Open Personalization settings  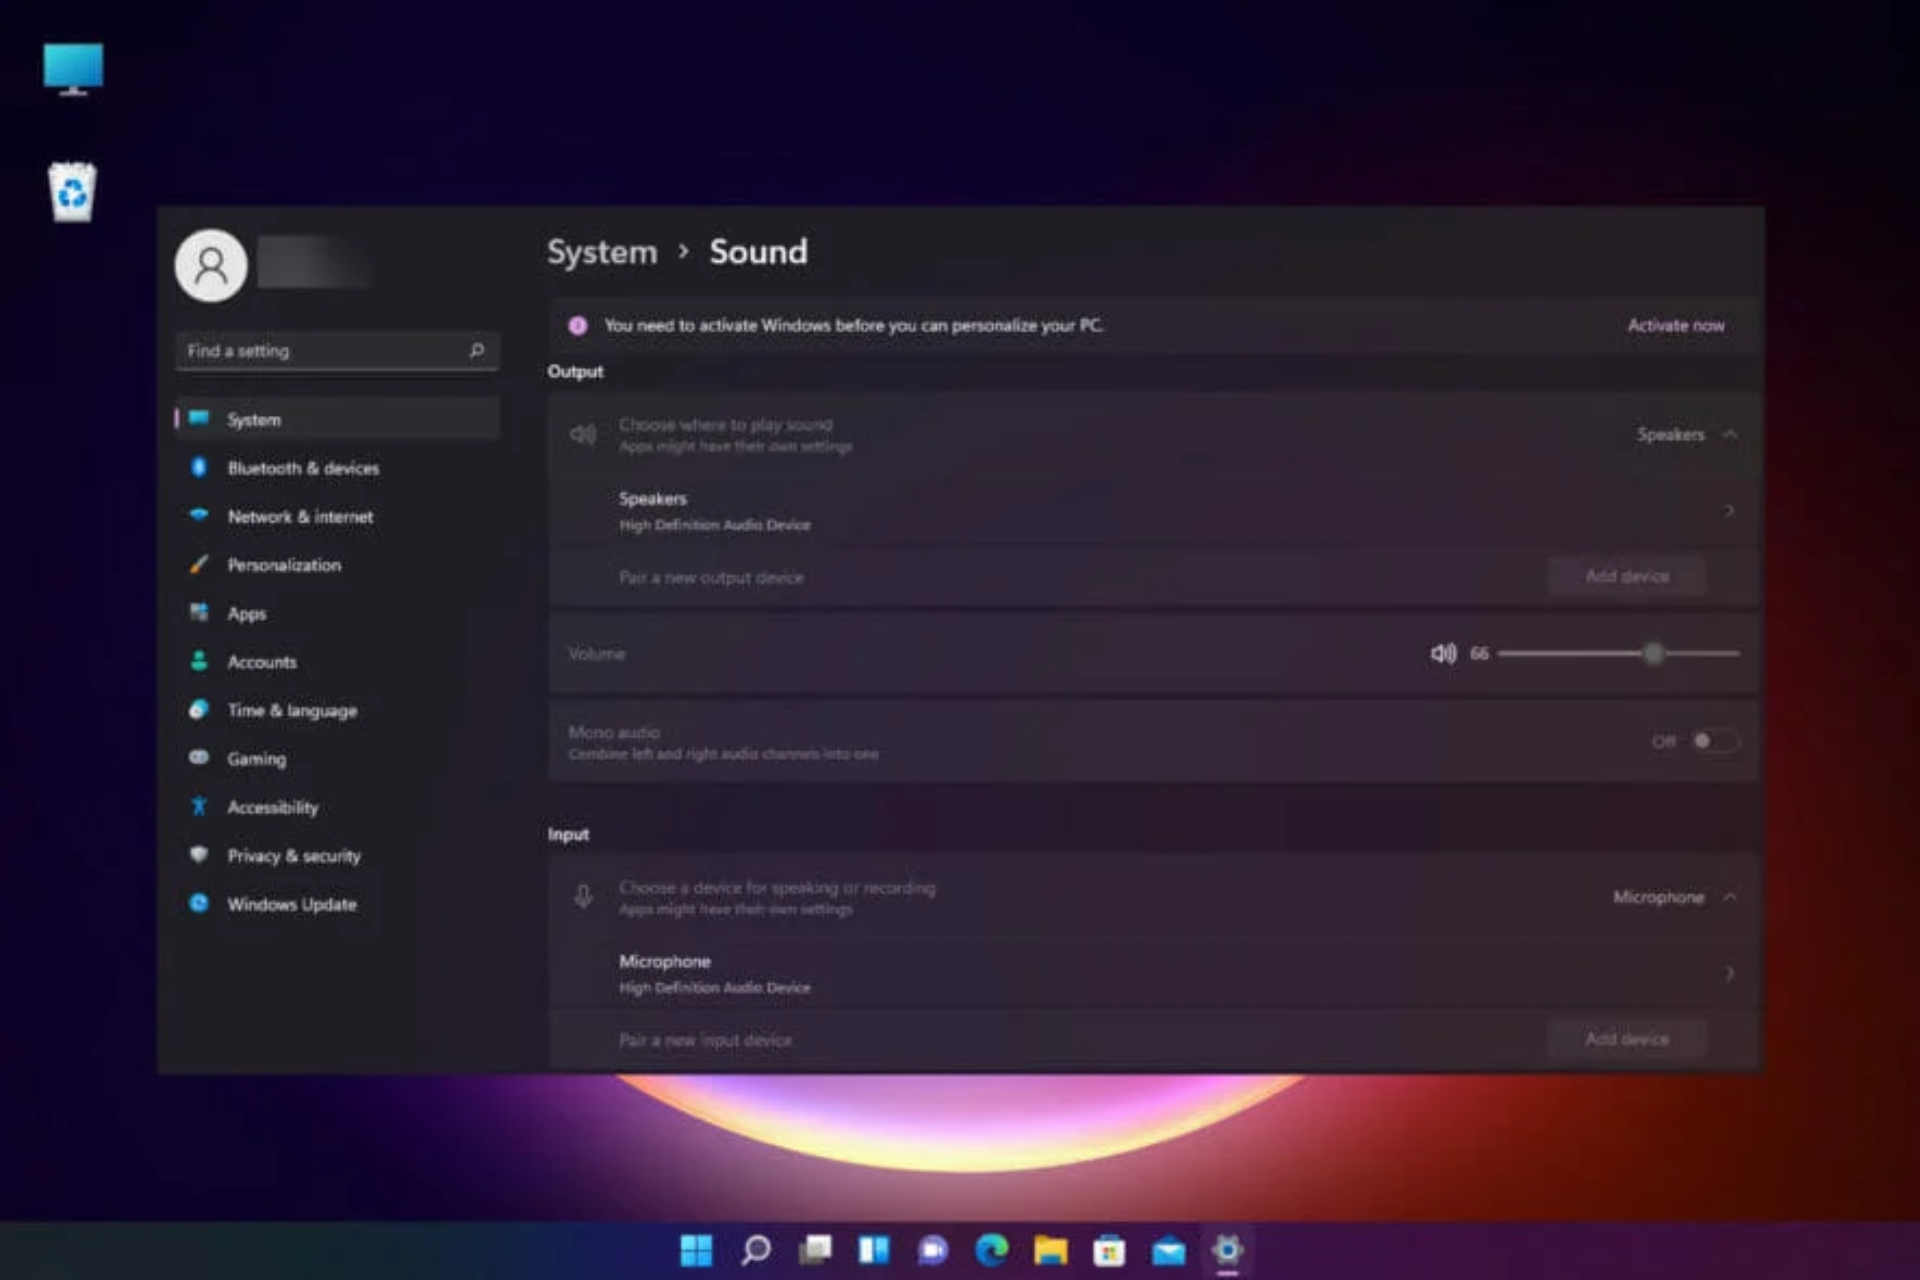[283, 564]
